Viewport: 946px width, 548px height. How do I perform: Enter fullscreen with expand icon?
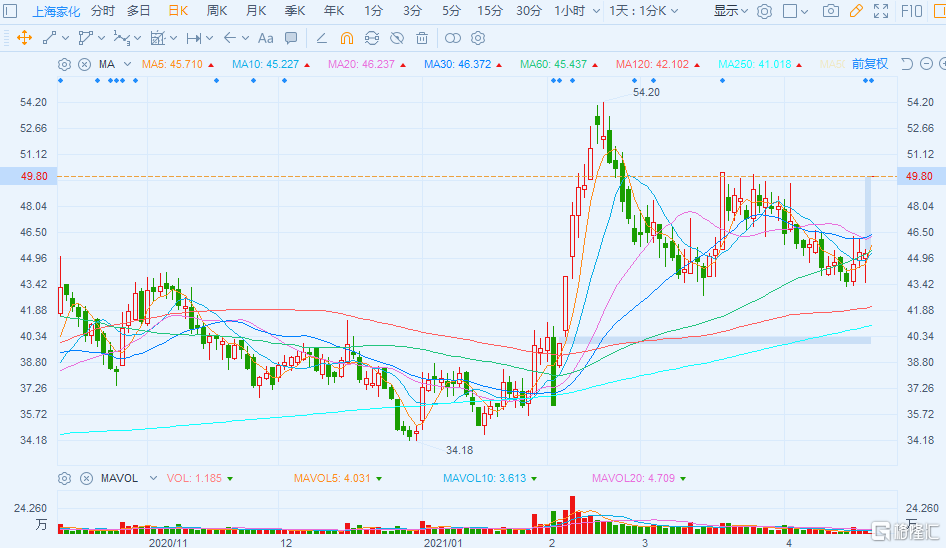(881, 11)
